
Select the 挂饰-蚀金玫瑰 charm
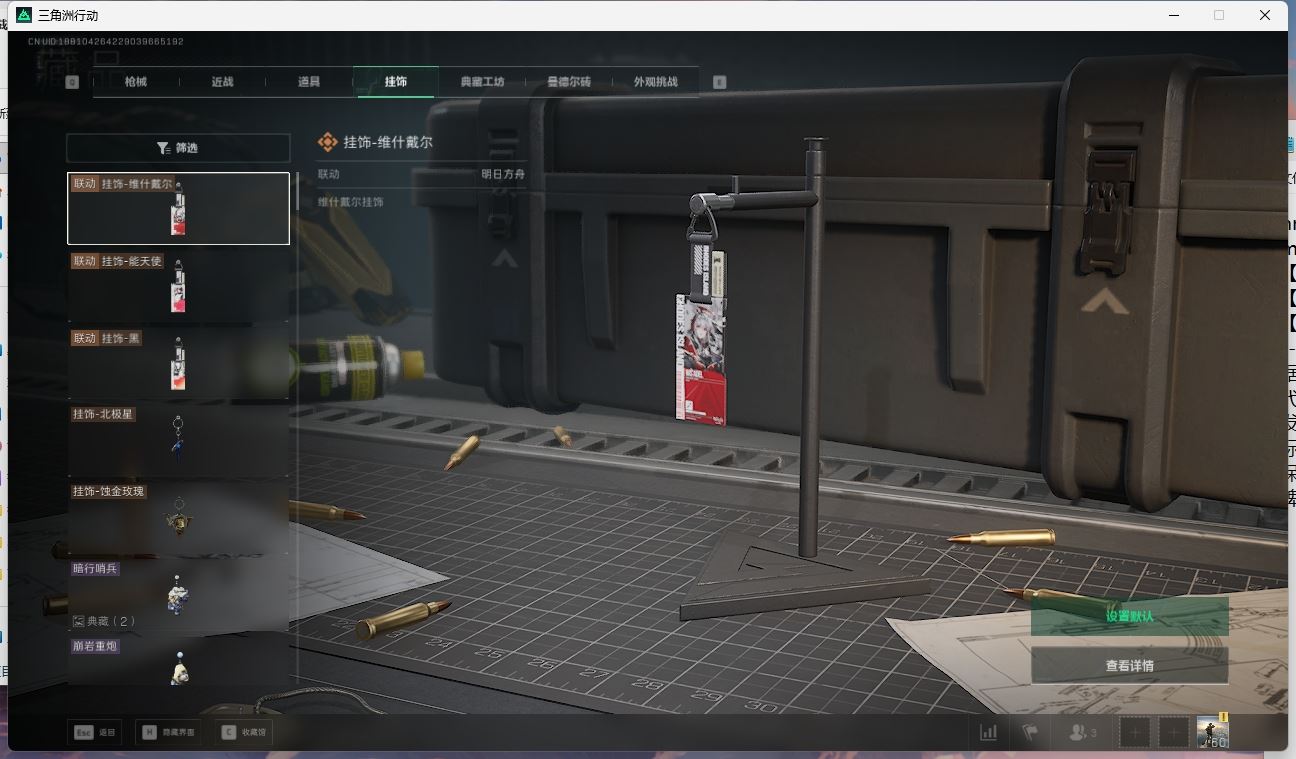(178, 515)
